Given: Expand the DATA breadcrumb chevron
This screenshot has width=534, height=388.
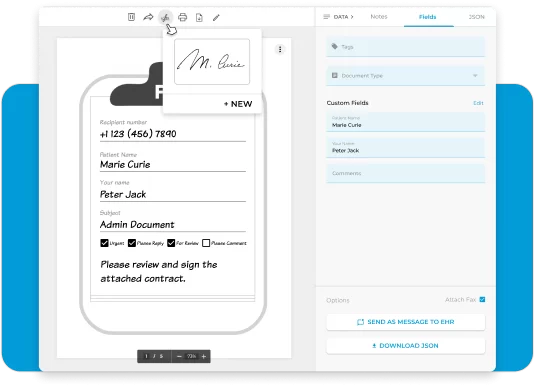Looking at the screenshot, I should 352,17.
